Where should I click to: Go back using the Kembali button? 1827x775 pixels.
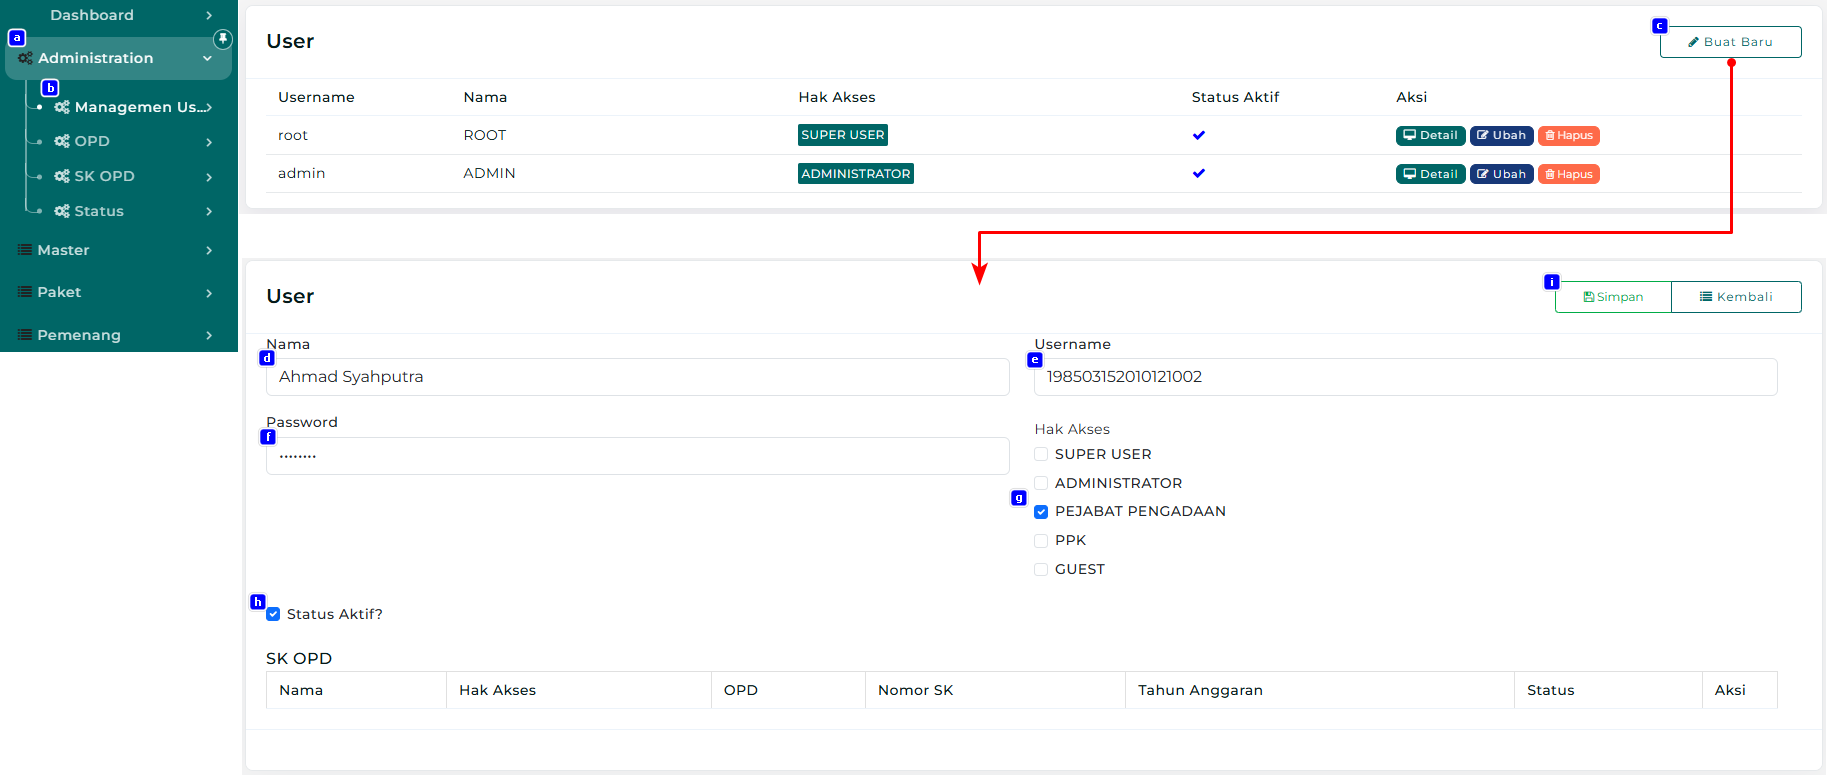(x=1736, y=297)
